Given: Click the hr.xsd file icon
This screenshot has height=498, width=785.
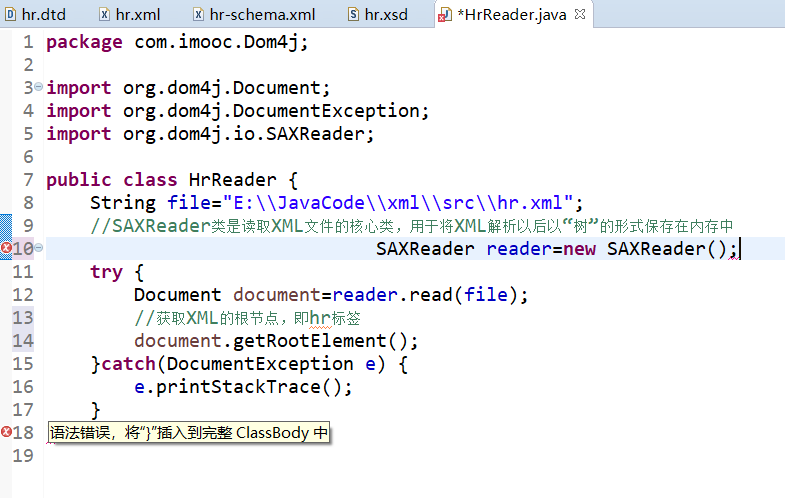Looking at the screenshot, I should pyautogui.click(x=353, y=15).
